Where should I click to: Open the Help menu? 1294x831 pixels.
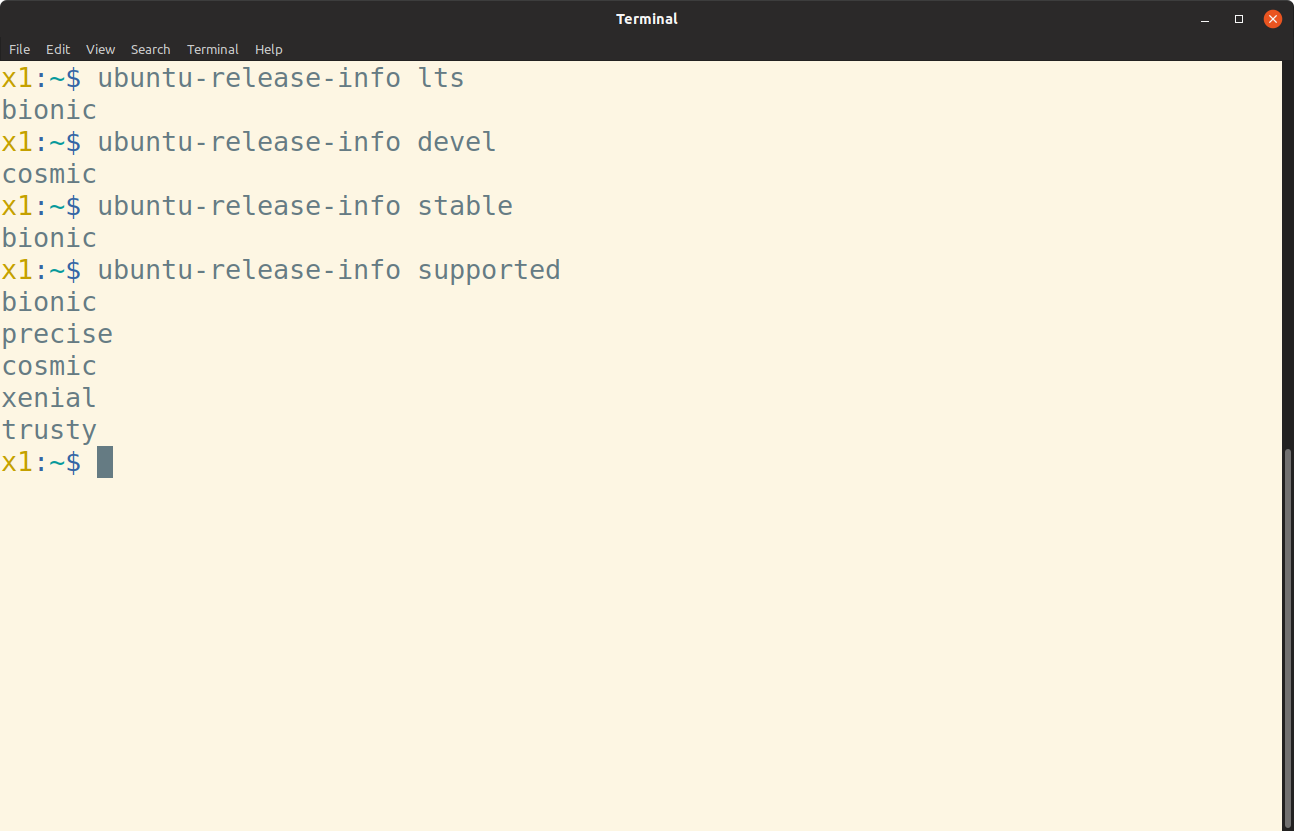269,49
